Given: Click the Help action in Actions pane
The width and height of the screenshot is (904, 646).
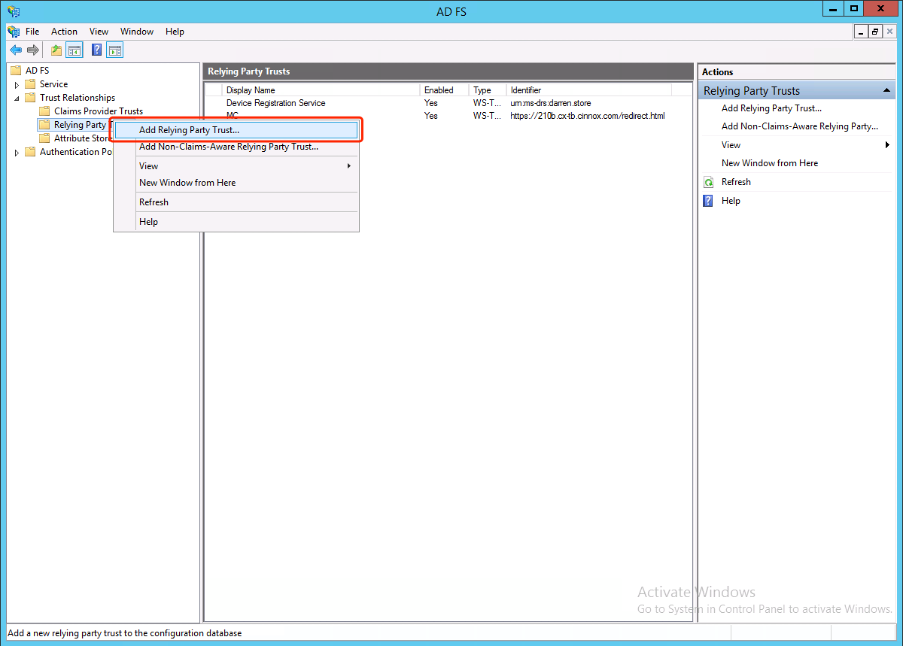Looking at the screenshot, I should tap(730, 201).
